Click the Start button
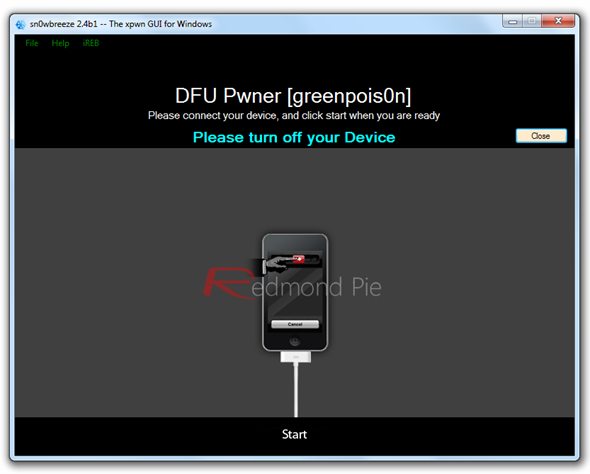This screenshot has height=474, width=590. coord(294,434)
